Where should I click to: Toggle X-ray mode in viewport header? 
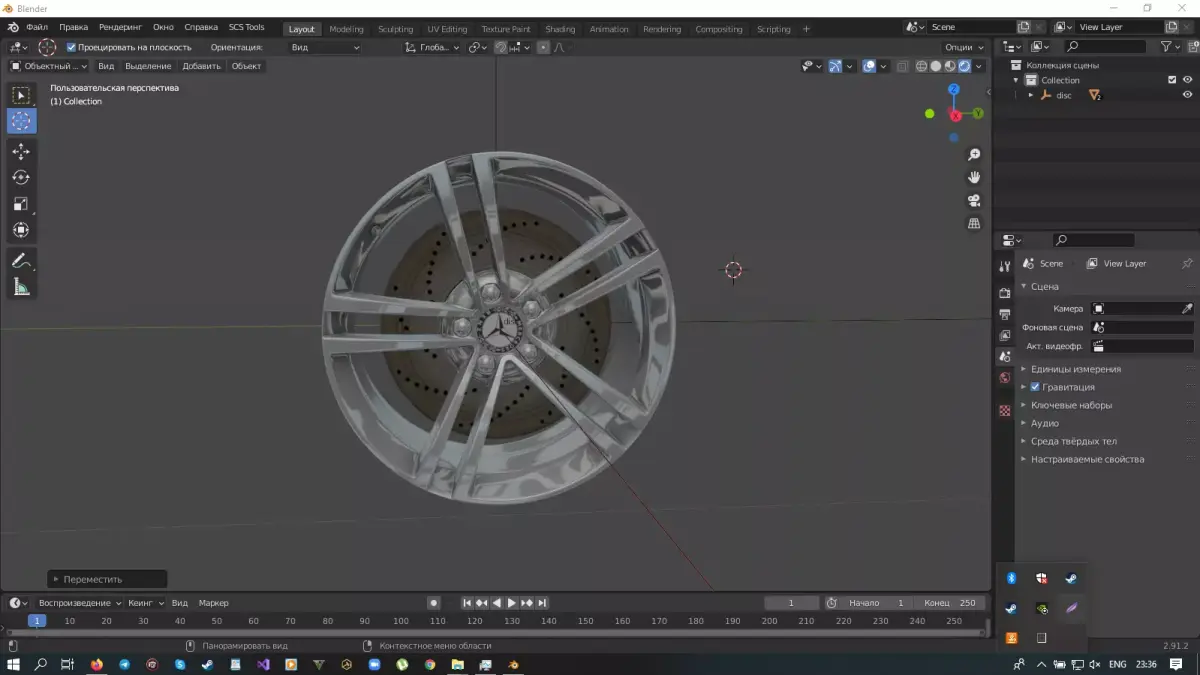[902, 66]
